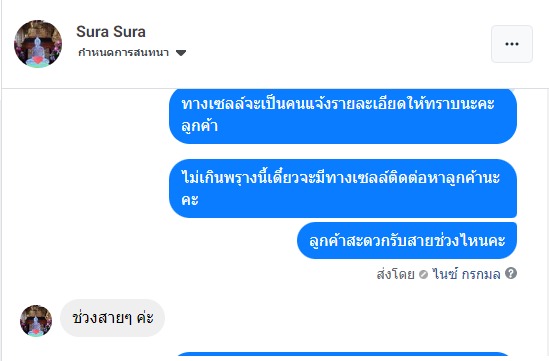
Task: Click the Sura Sura header profile picture
Action: (x=38, y=44)
